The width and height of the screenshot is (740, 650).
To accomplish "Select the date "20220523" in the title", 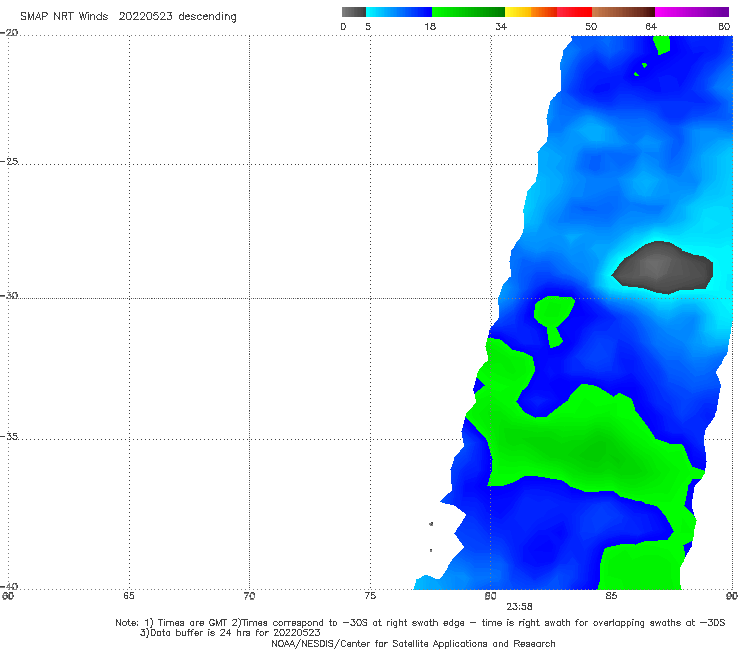I will click(145, 16).
